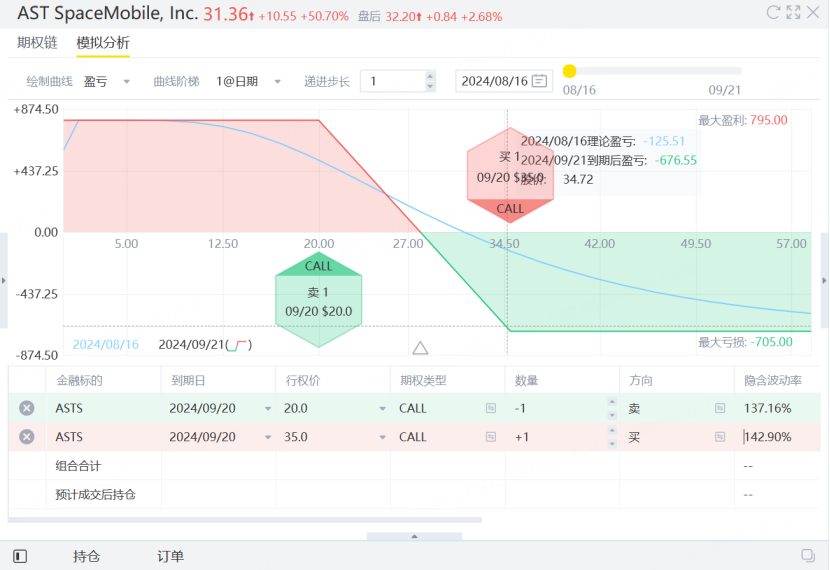
Task: Toggle direction icon on the 买 row
Action: click(x=720, y=437)
